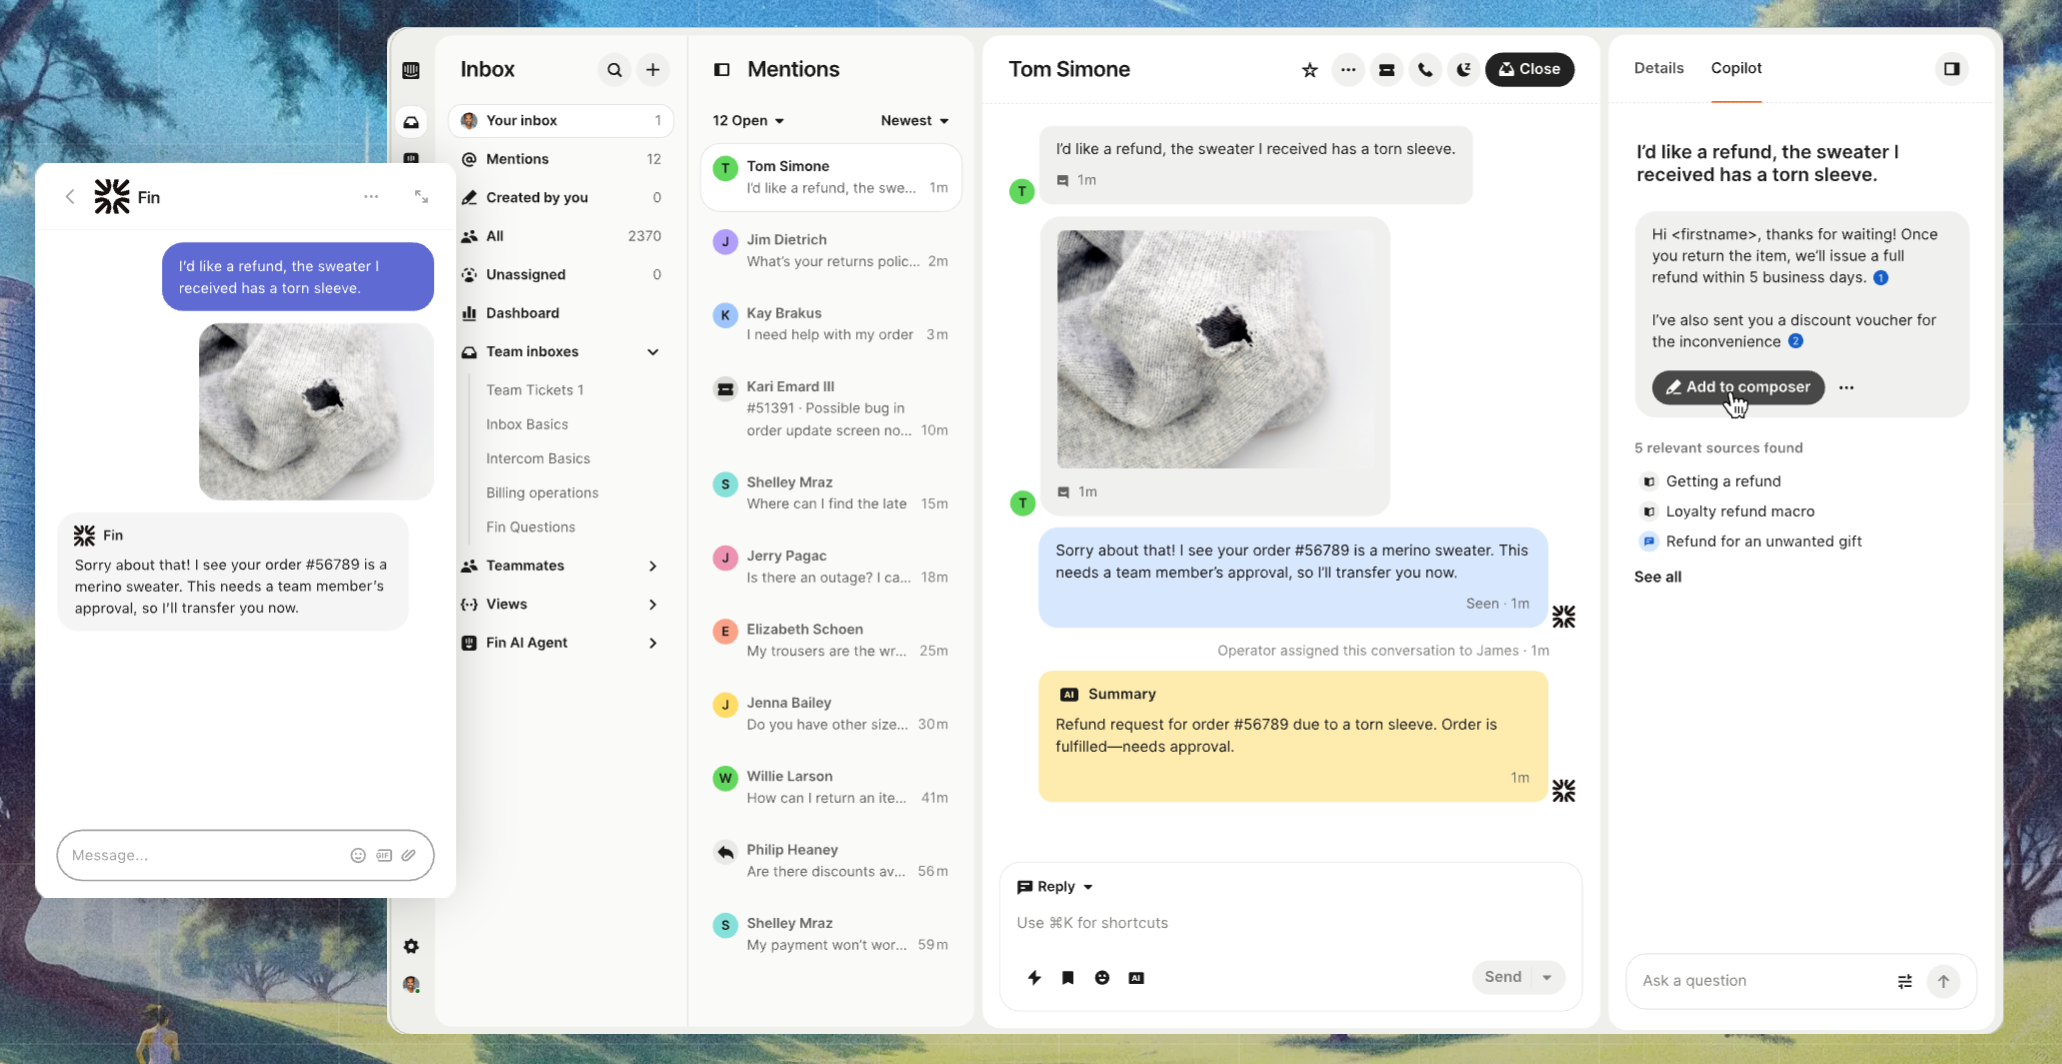
Task: Open Copilot question filter settings icon
Action: 1905,981
